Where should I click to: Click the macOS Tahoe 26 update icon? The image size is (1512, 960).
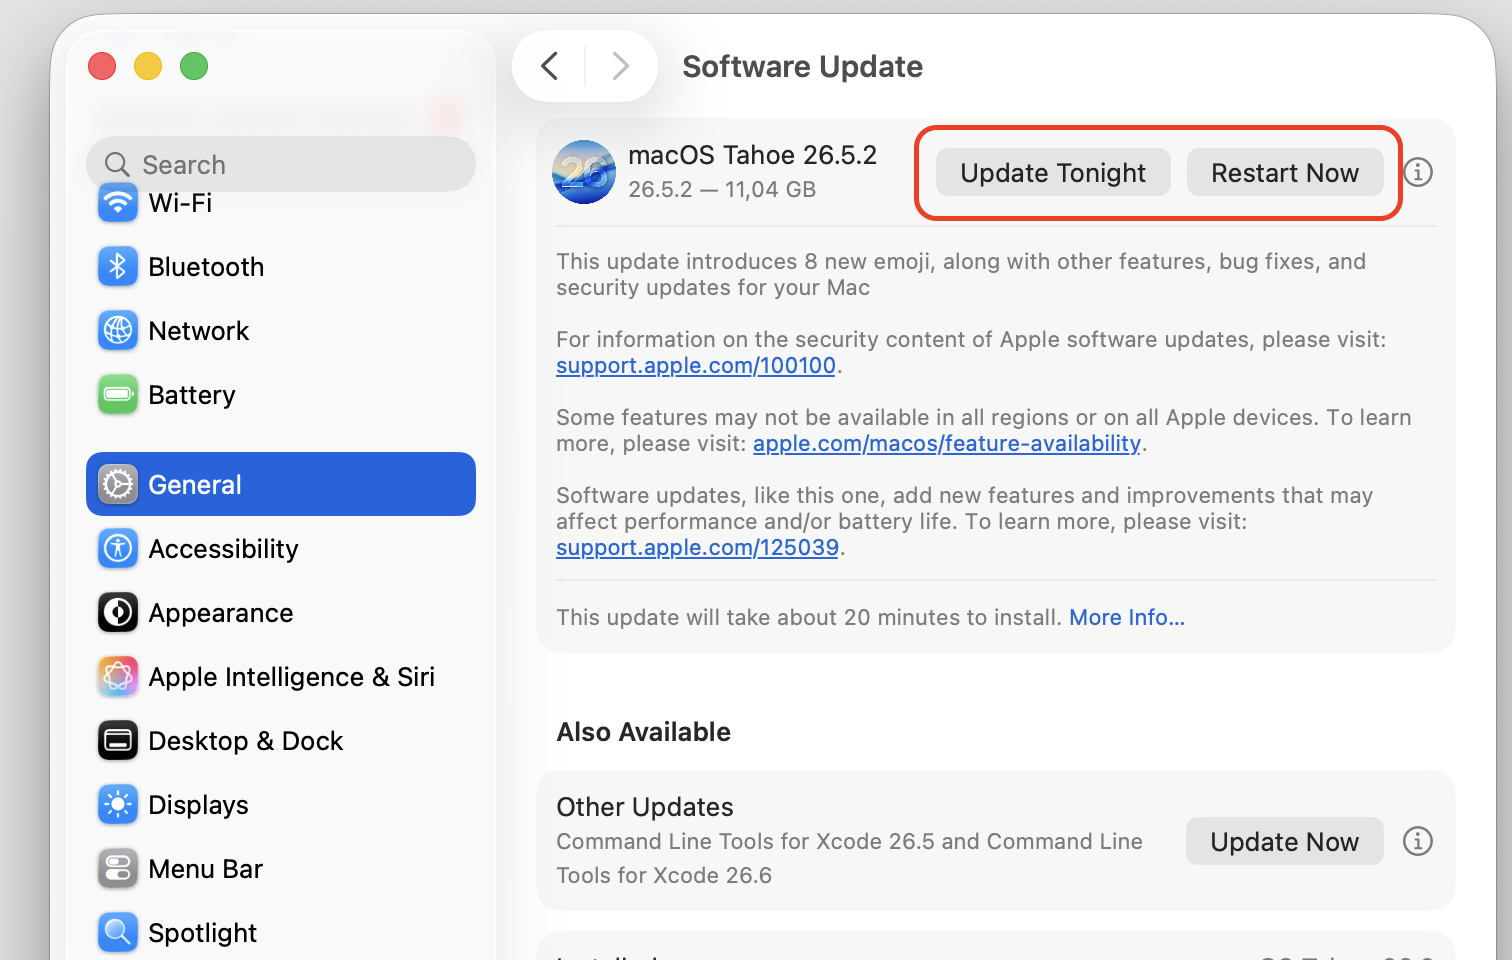[x=584, y=172]
